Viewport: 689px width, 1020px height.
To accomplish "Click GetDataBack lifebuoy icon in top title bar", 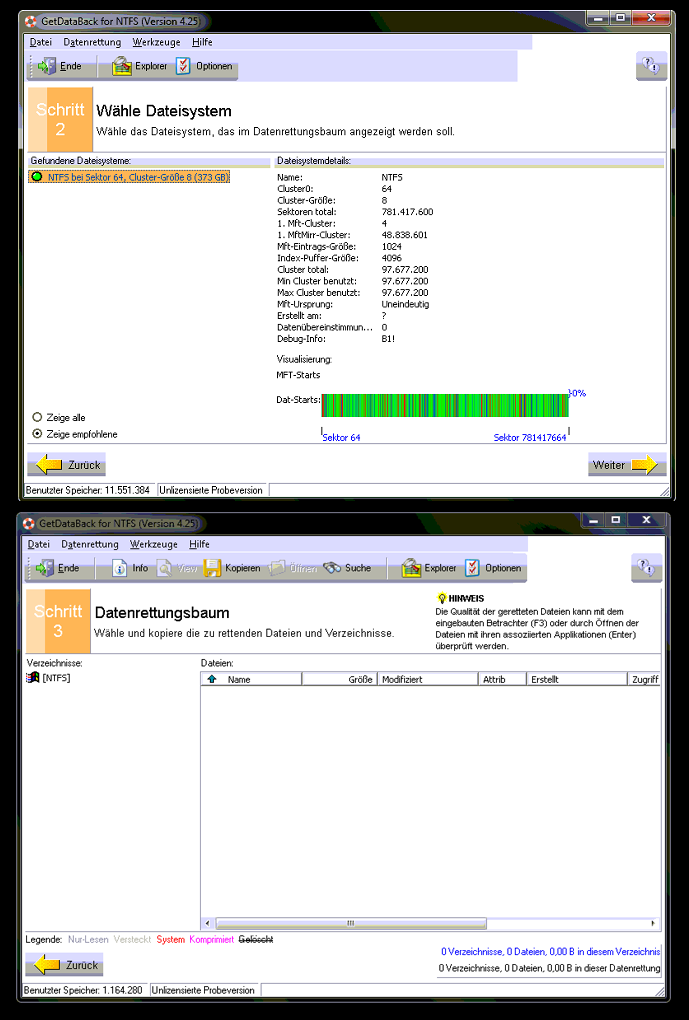I will (x=31, y=21).
